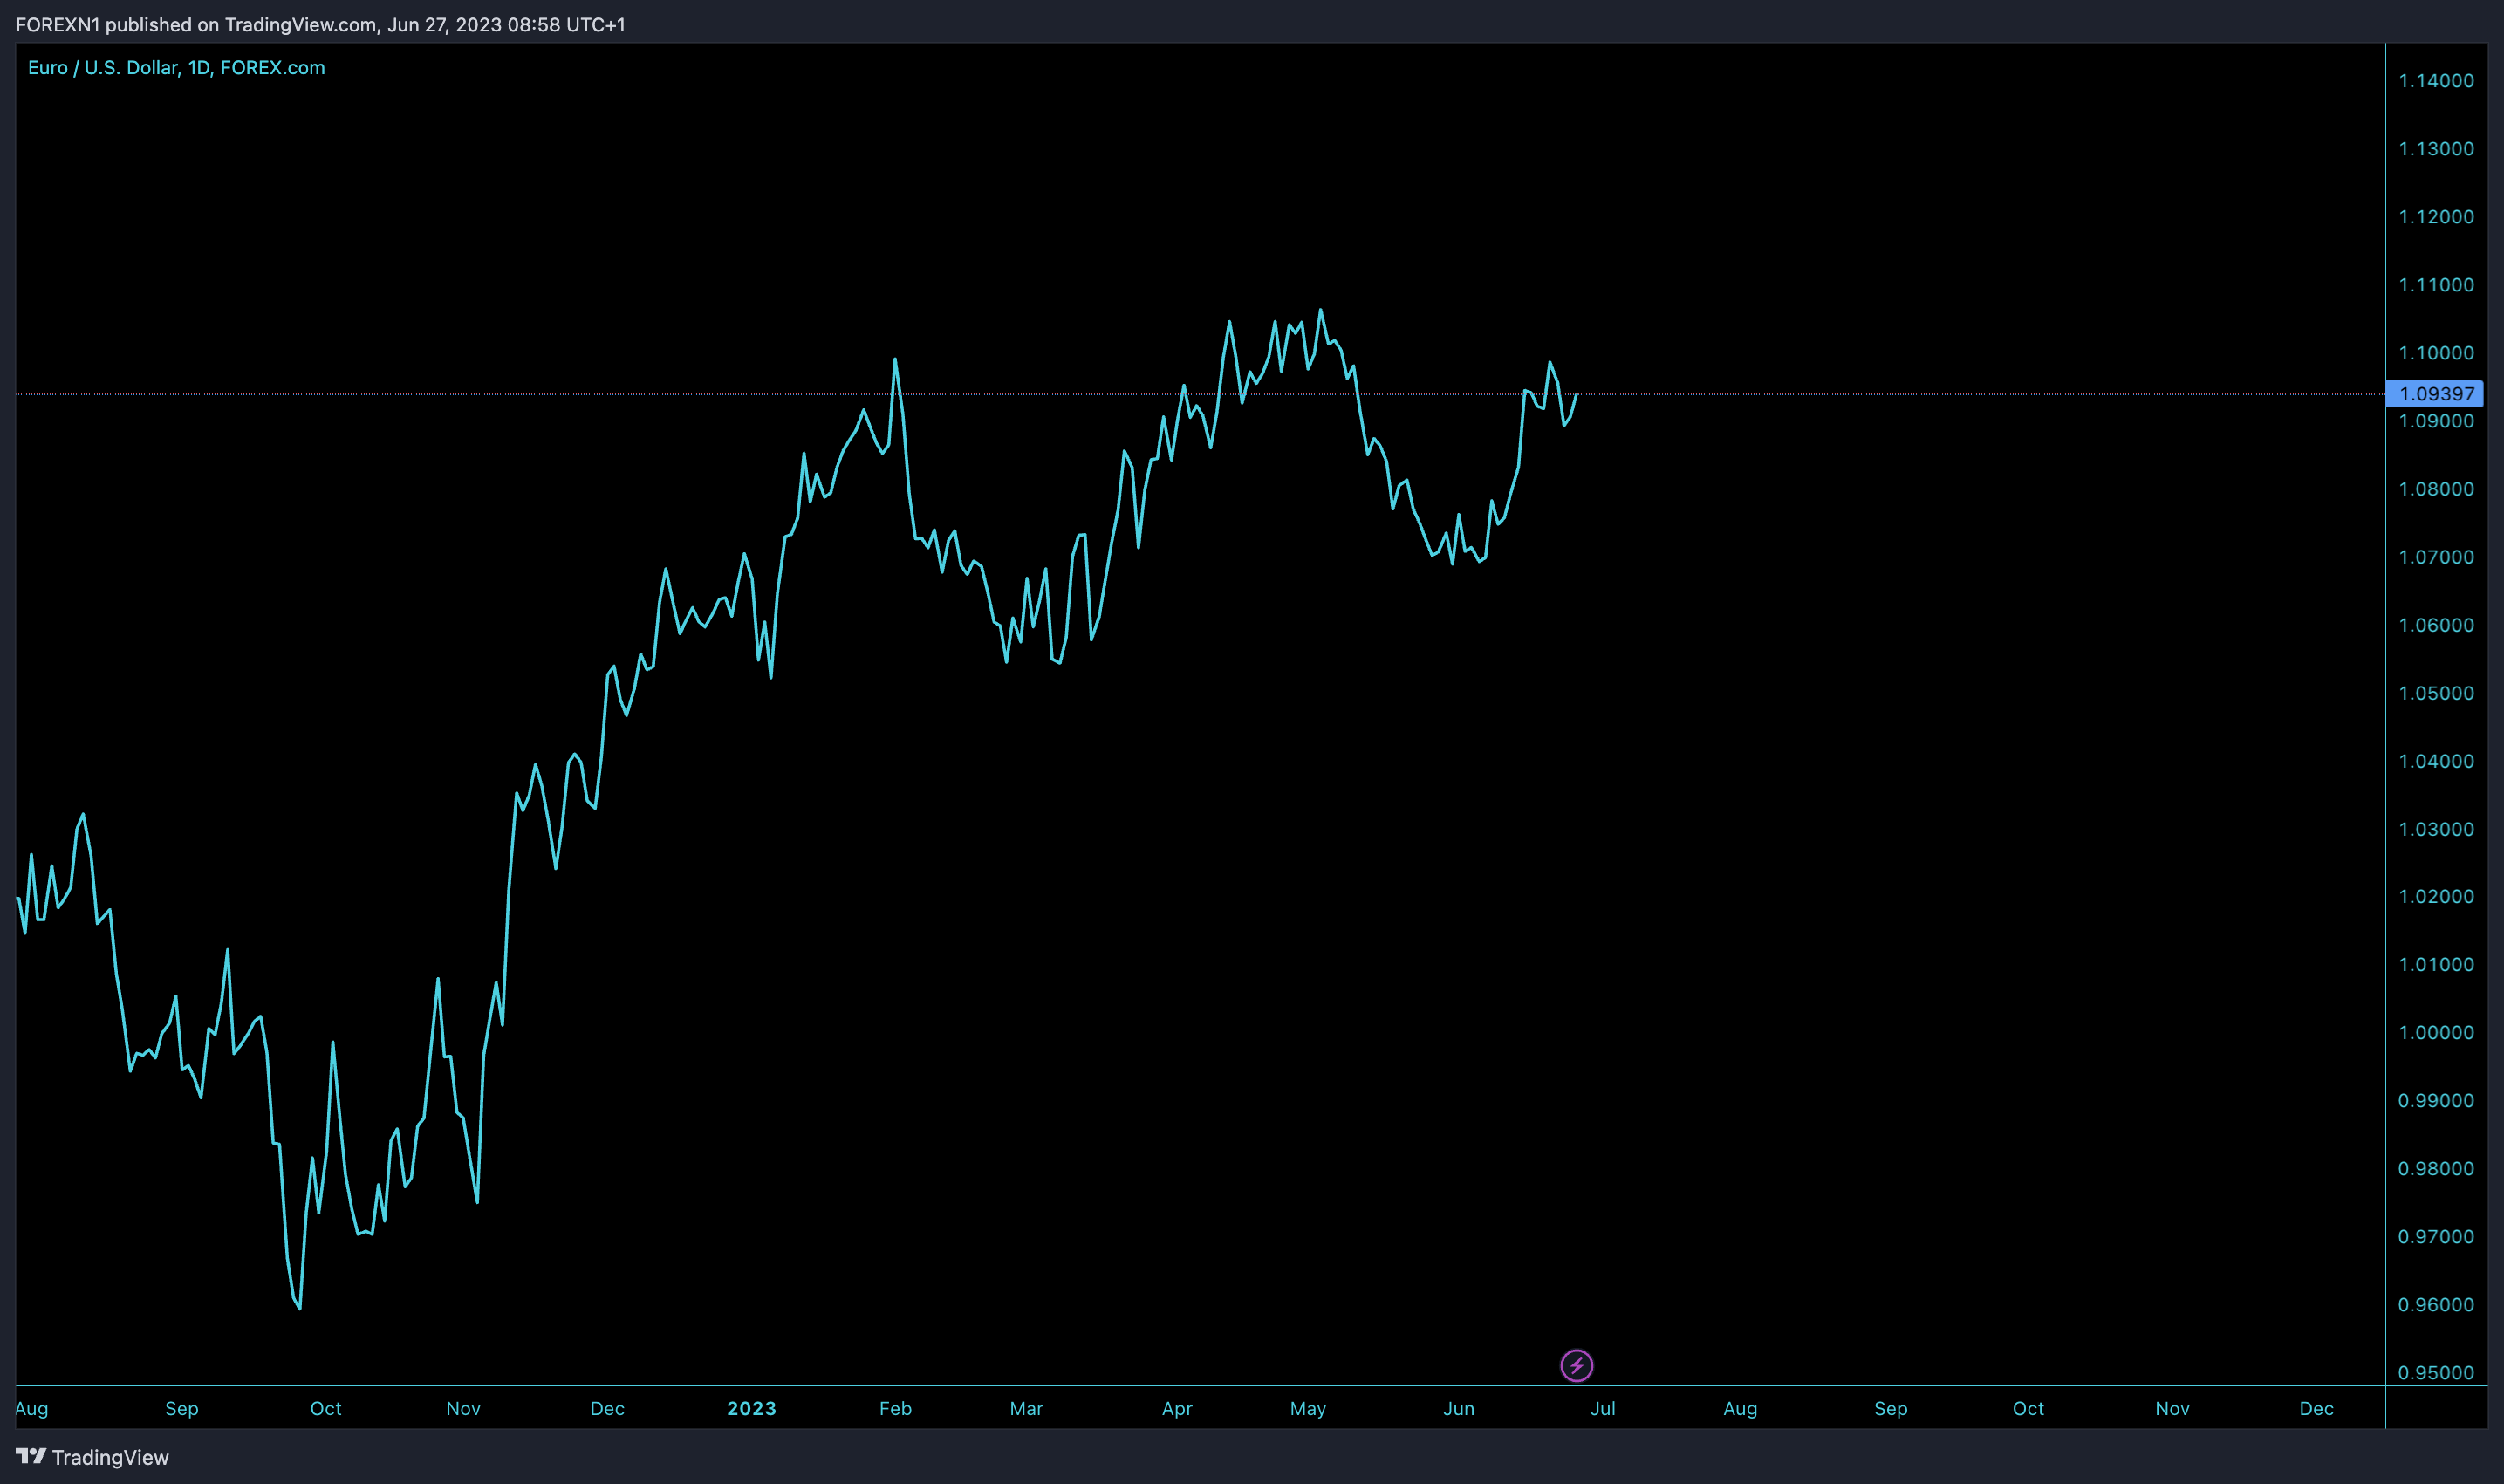Click the Apr label on time axis
Screen dimensions: 2504x1484
tap(1177, 1408)
